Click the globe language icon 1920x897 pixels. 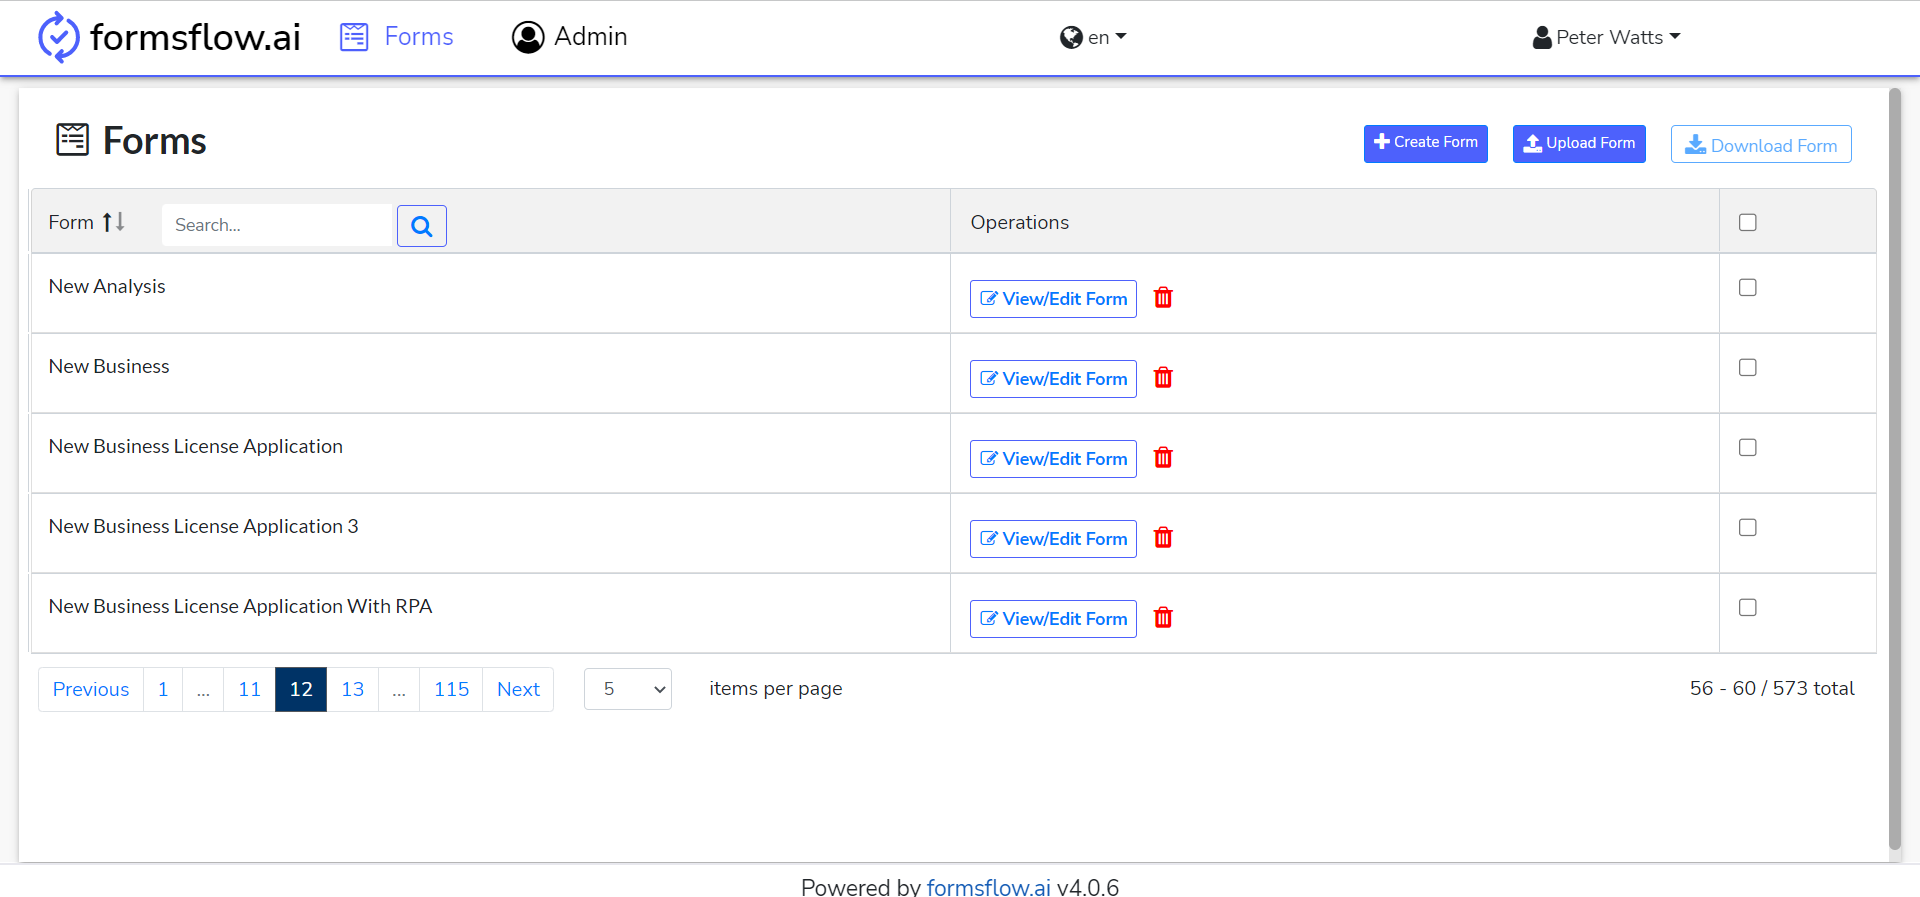1071,37
